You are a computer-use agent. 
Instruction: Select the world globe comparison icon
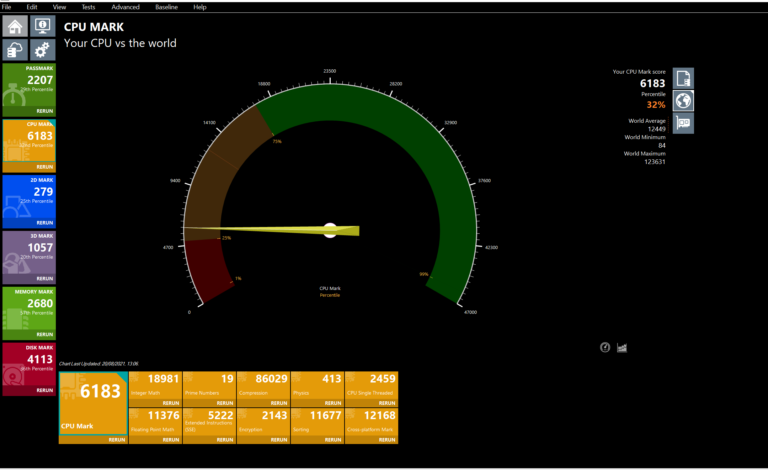[x=683, y=101]
